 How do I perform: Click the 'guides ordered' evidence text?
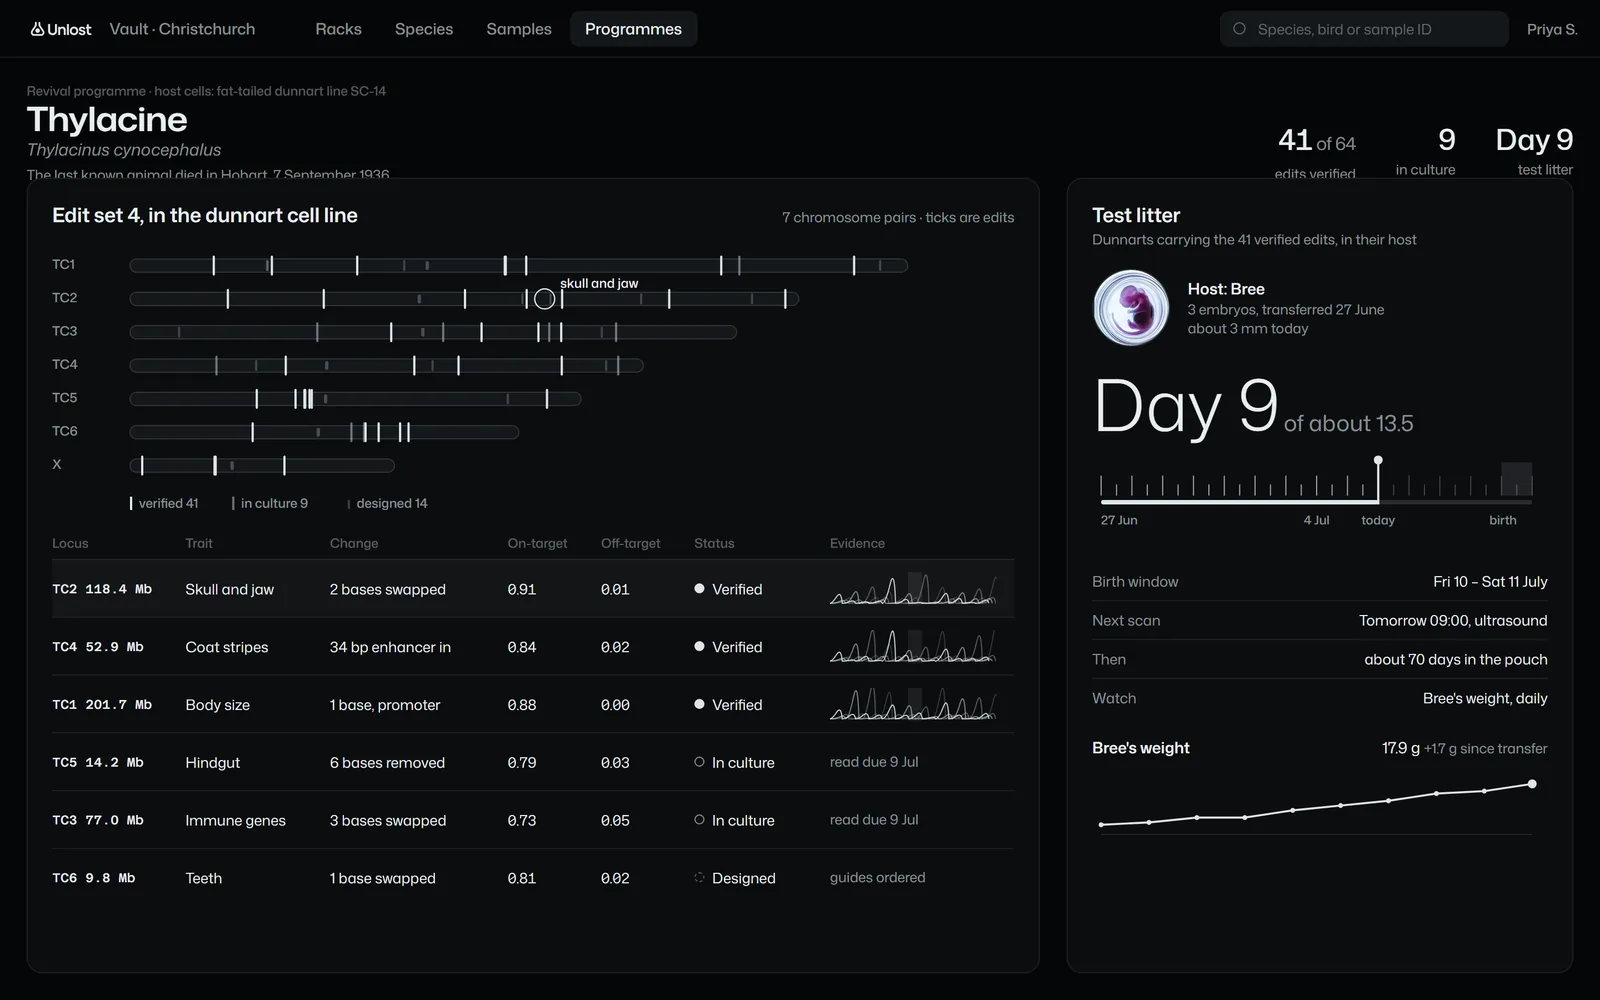(877, 877)
